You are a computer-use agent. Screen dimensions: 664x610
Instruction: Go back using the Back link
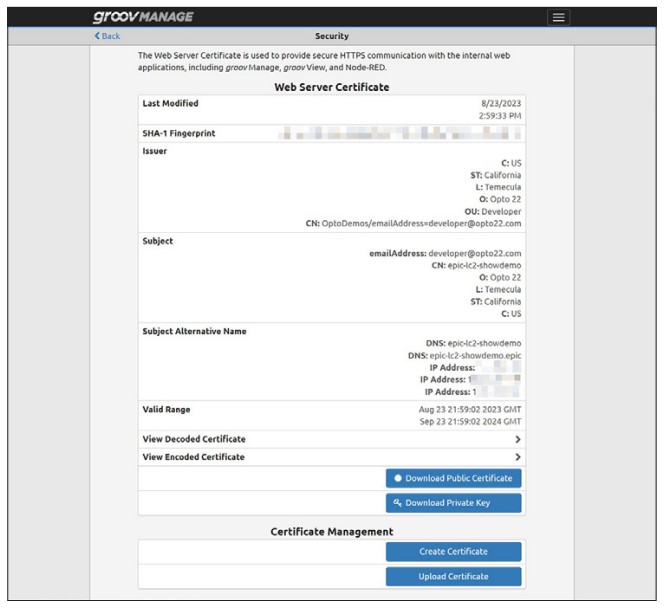click(107, 36)
